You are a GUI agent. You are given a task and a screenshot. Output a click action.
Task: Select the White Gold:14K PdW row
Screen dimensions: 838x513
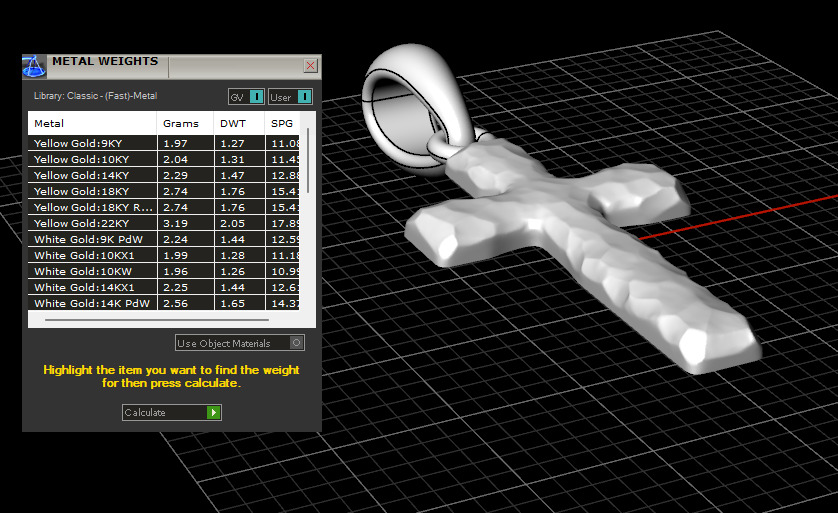(x=164, y=303)
